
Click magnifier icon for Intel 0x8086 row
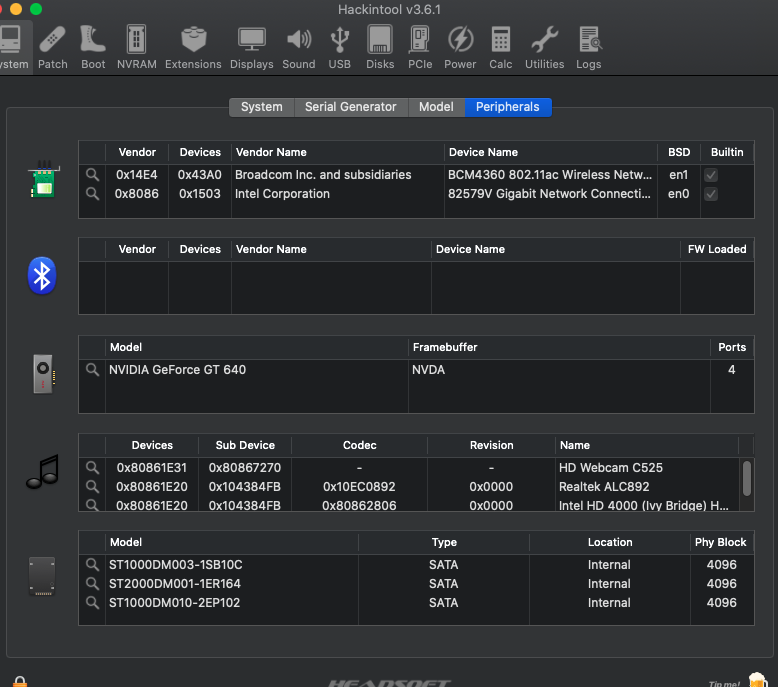coord(92,193)
